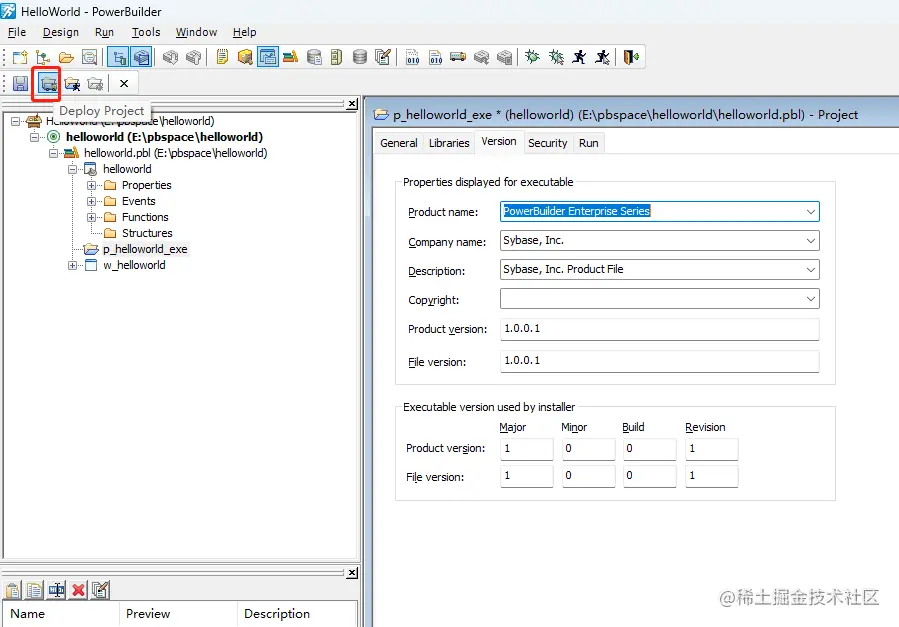Open the Description combo box arrow
The image size is (899, 627).
click(811, 269)
